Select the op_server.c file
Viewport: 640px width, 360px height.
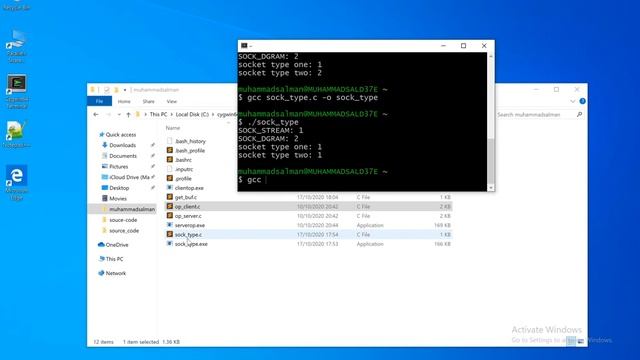pos(184,216)
